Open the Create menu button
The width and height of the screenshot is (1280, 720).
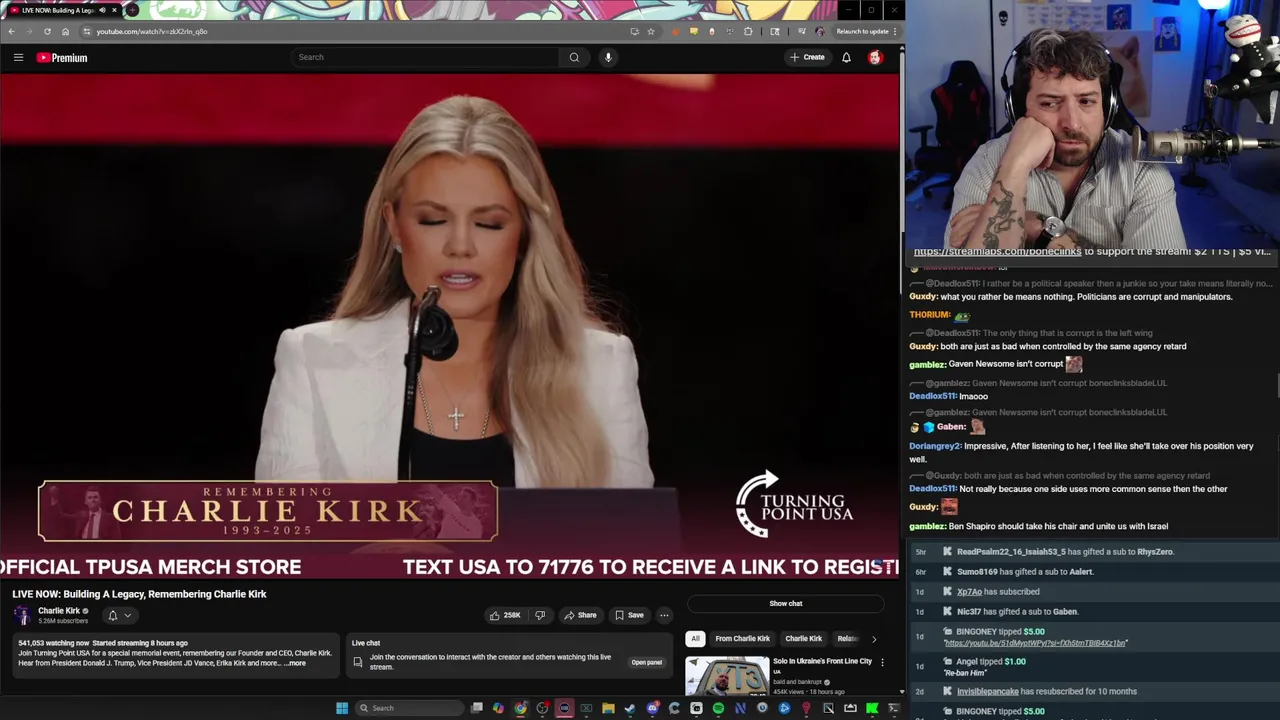coord(807,57)
